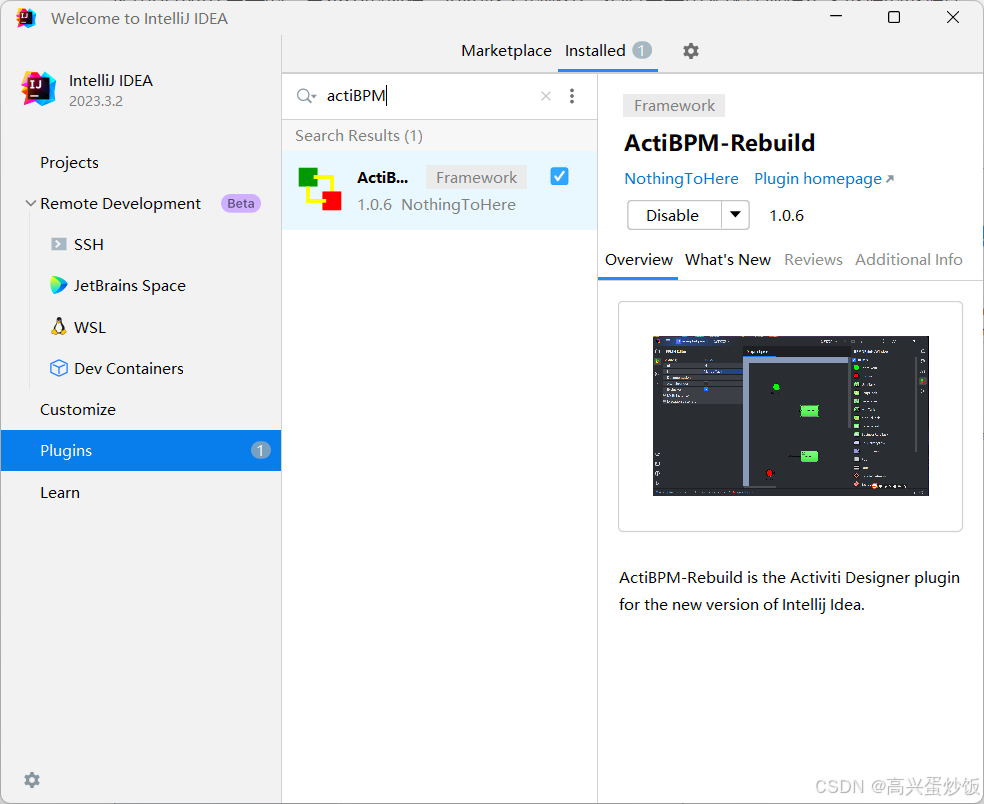This screenshot has height=804, width=984.
Task: Click the Installed tab count badge
Action: pyautogui.click(x=641, y=50)
